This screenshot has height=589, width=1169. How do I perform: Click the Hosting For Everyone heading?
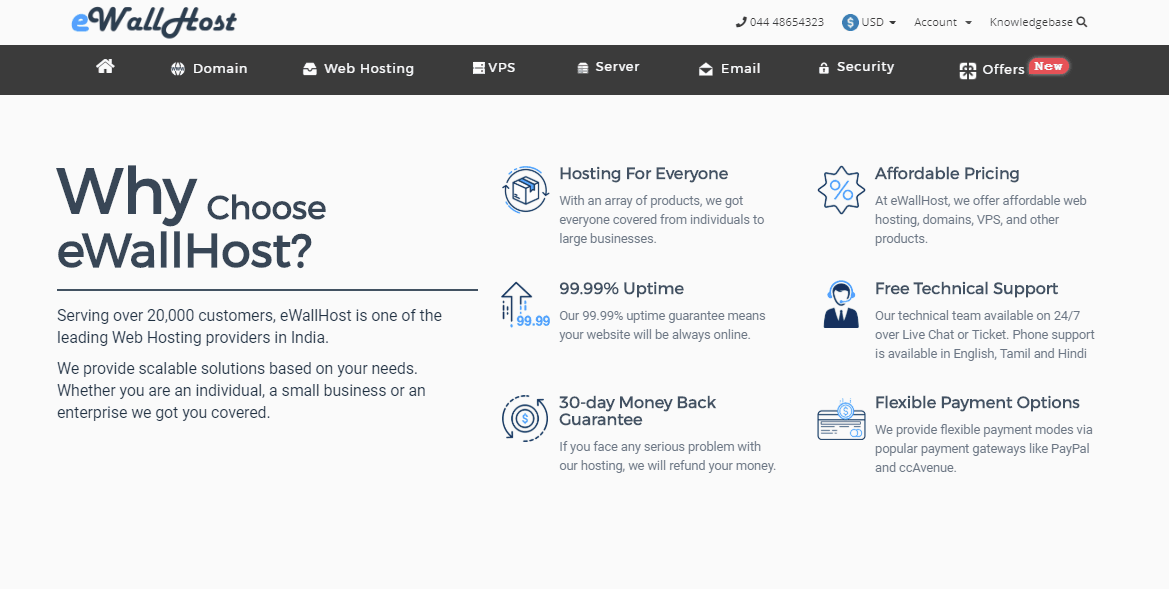tap(643, 174)
